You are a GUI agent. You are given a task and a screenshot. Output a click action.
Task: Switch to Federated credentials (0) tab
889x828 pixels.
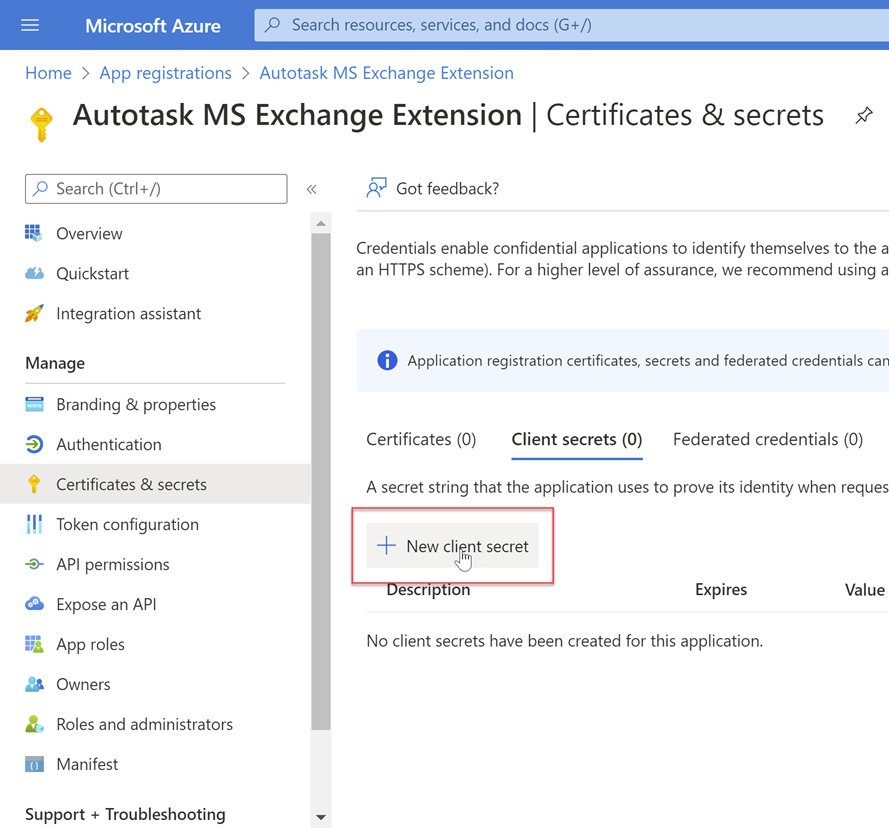click(x=767, y=439)
